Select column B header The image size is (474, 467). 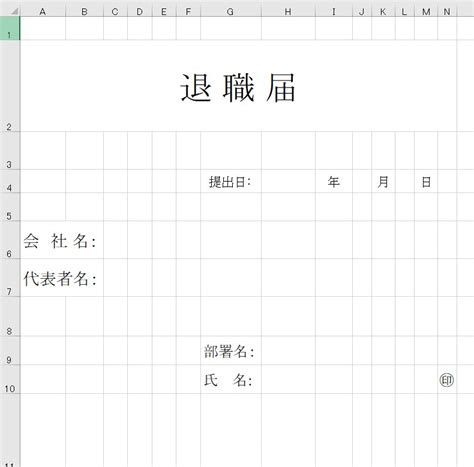pyautogui.click(x=84, y=12)
